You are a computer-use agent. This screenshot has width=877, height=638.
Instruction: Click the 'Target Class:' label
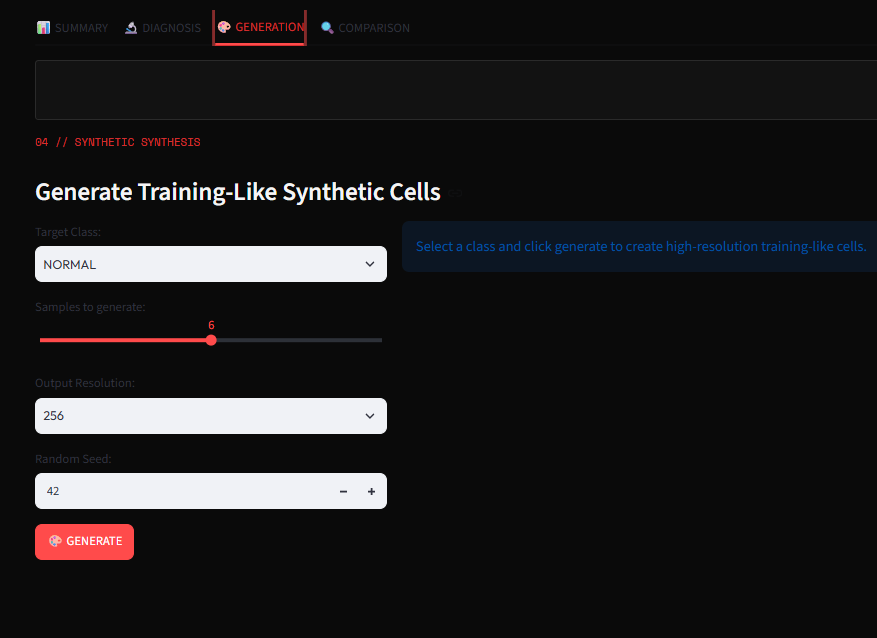(x=68, y=231)
